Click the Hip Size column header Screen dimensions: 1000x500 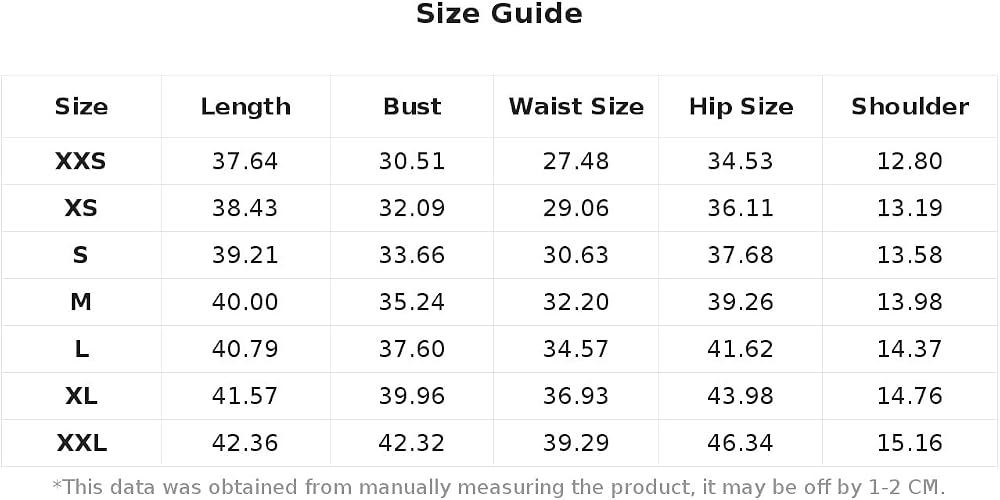tap(740, 107)
